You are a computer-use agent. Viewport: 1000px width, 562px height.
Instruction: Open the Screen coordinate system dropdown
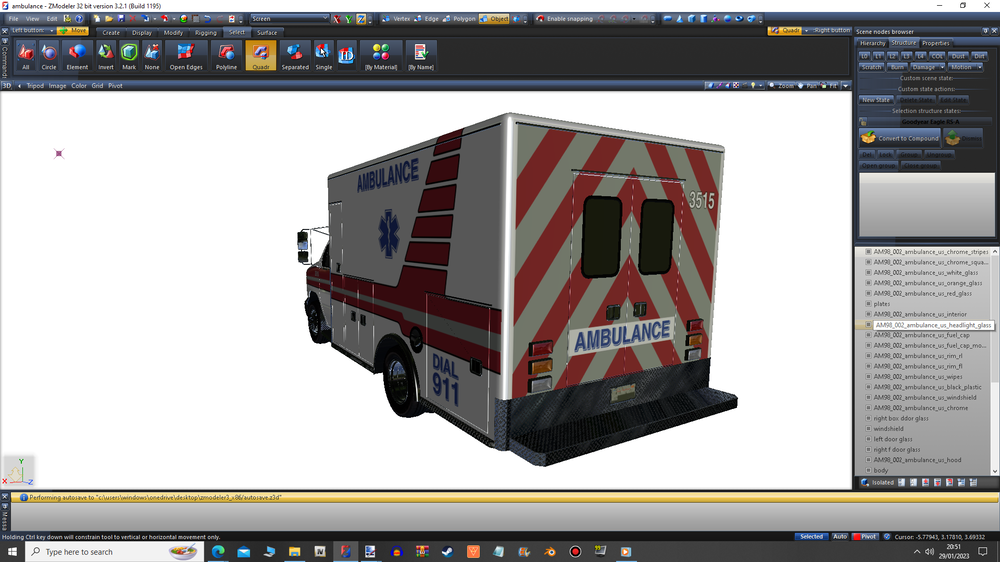(290, 18)
